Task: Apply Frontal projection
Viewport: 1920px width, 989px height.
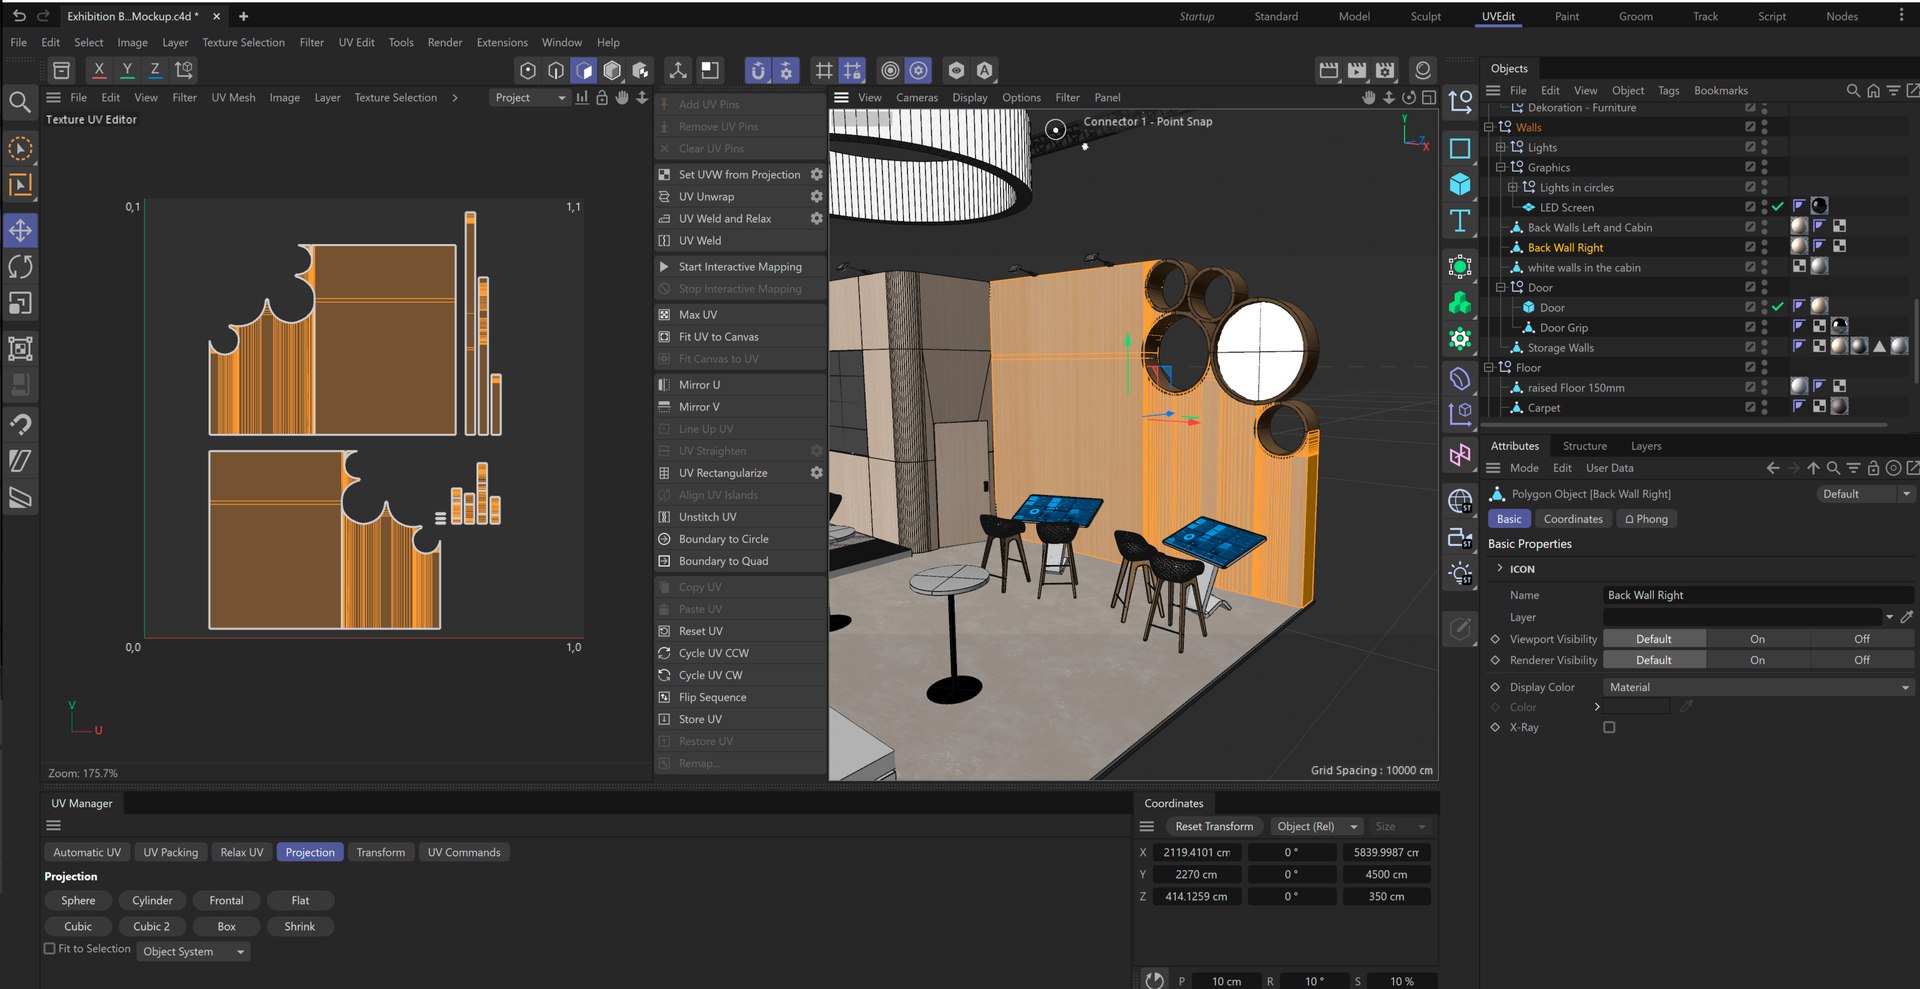Action: (226, 900)
